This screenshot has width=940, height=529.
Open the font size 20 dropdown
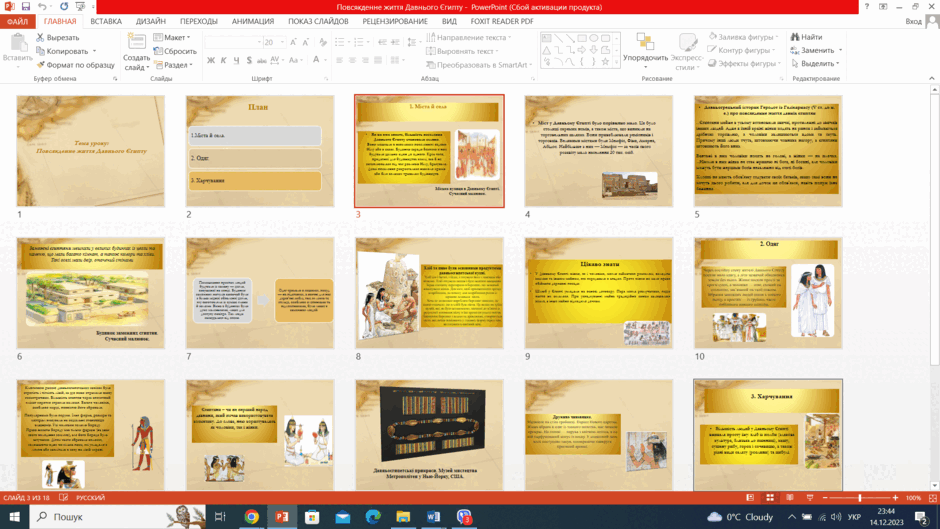(x=282, y=42)
